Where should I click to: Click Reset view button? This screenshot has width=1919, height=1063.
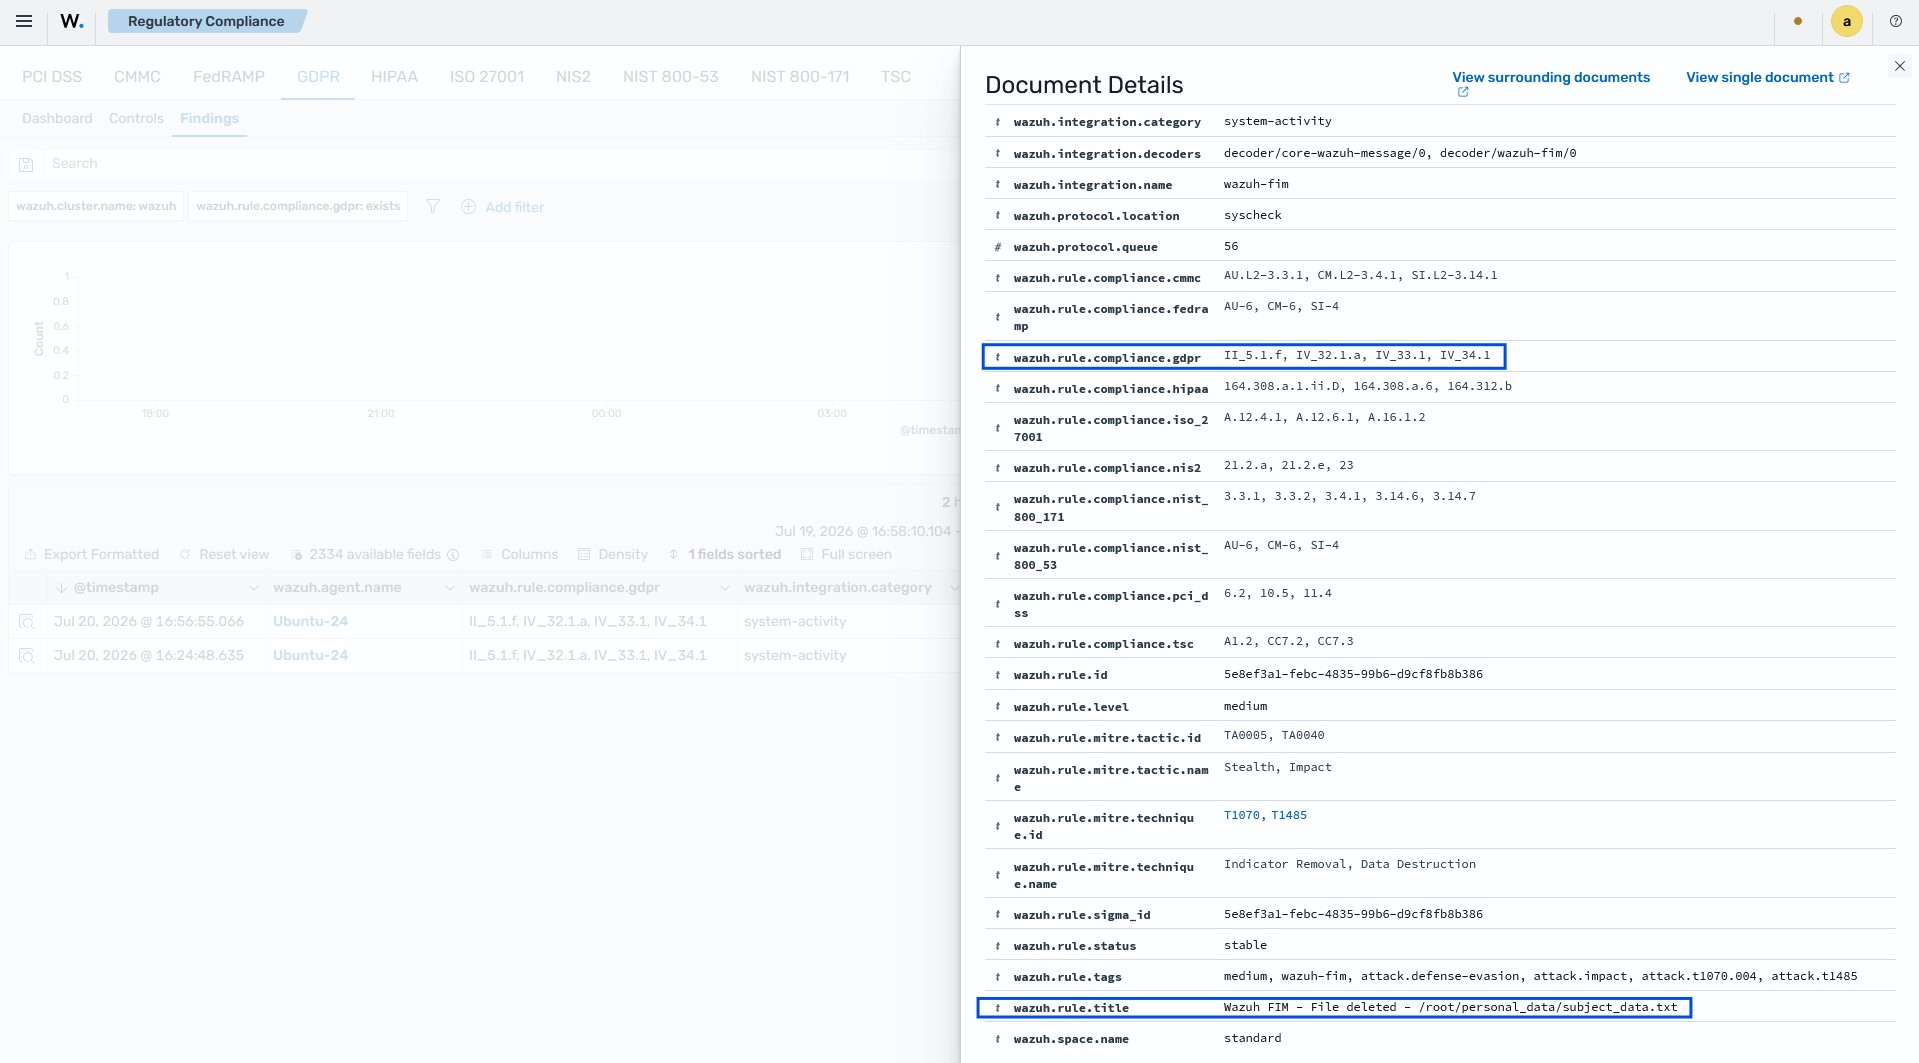224,554
